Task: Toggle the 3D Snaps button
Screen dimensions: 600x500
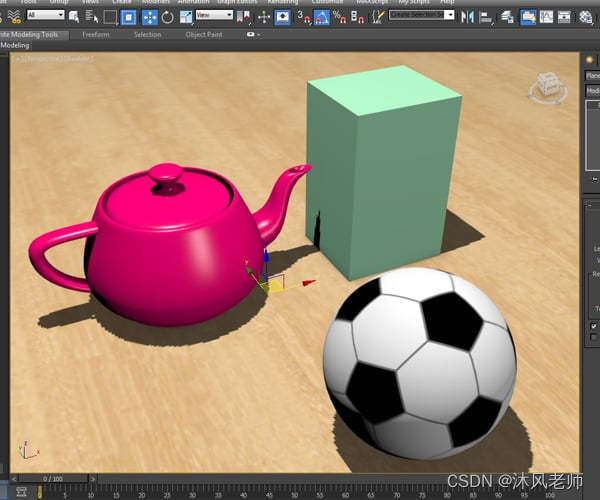Action: click(304, 17)
